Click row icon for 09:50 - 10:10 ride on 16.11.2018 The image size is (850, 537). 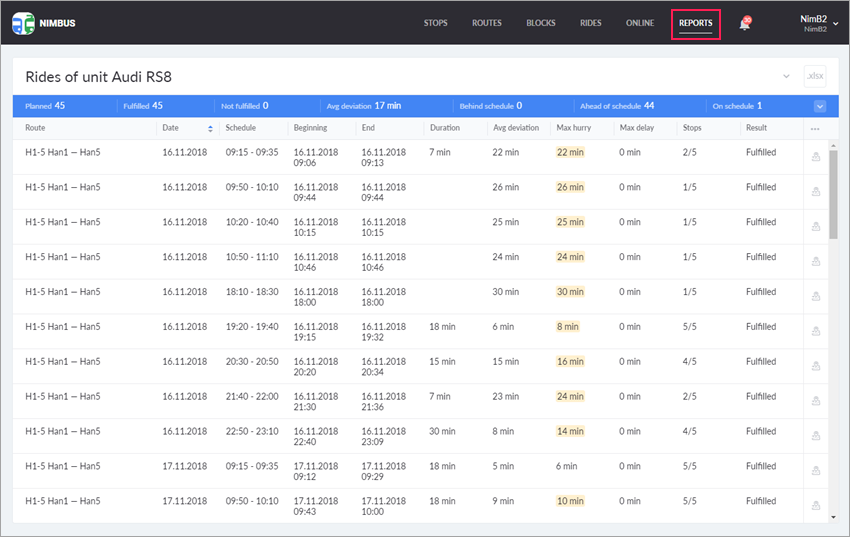pyautogui.click(x=815, y=192)
